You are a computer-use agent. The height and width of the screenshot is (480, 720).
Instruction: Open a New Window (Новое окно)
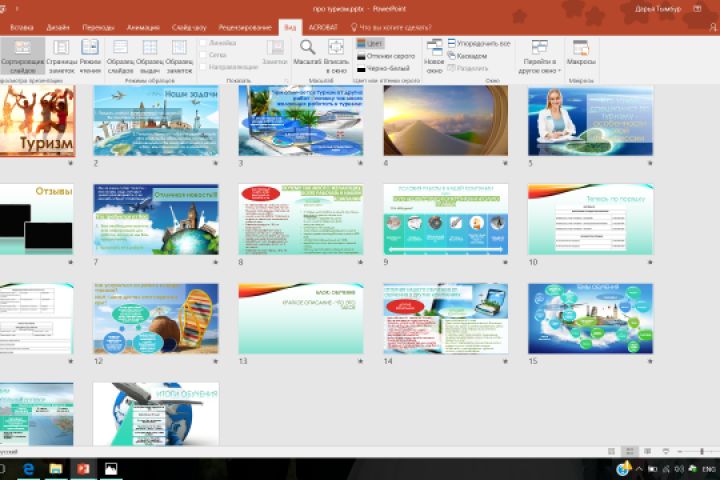(x=434, y=56)
